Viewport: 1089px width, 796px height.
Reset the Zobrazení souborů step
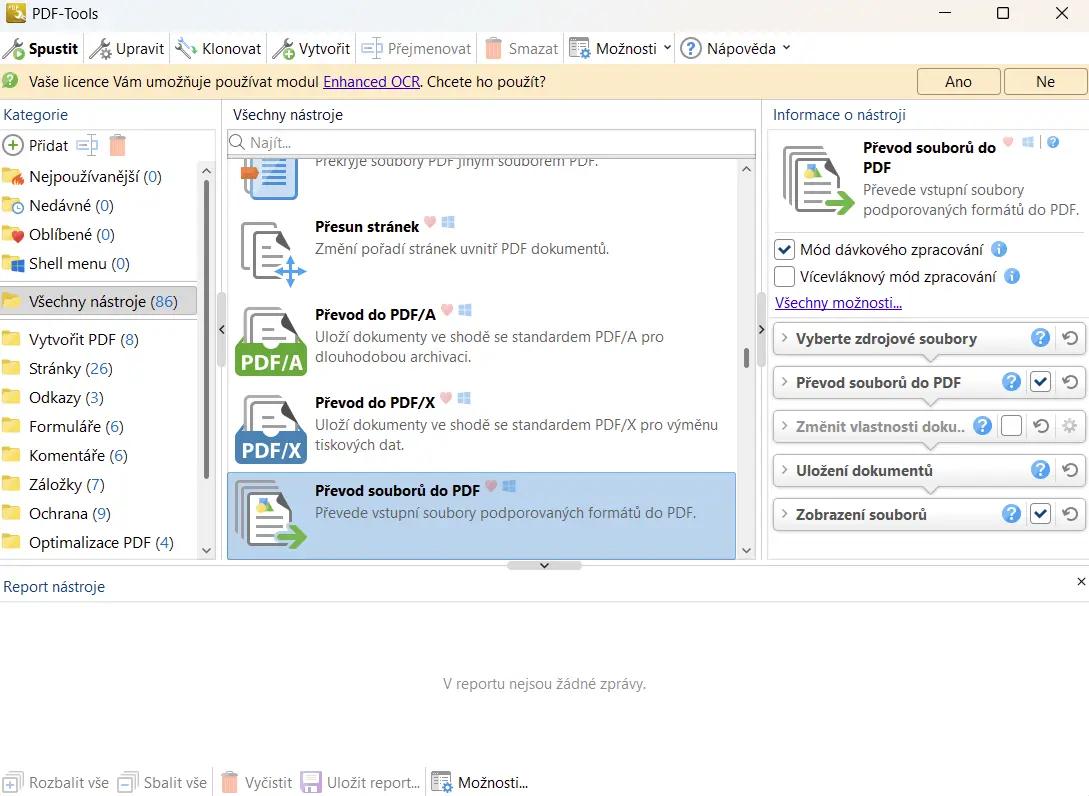pyautogui.click(x=1070, y=514)
